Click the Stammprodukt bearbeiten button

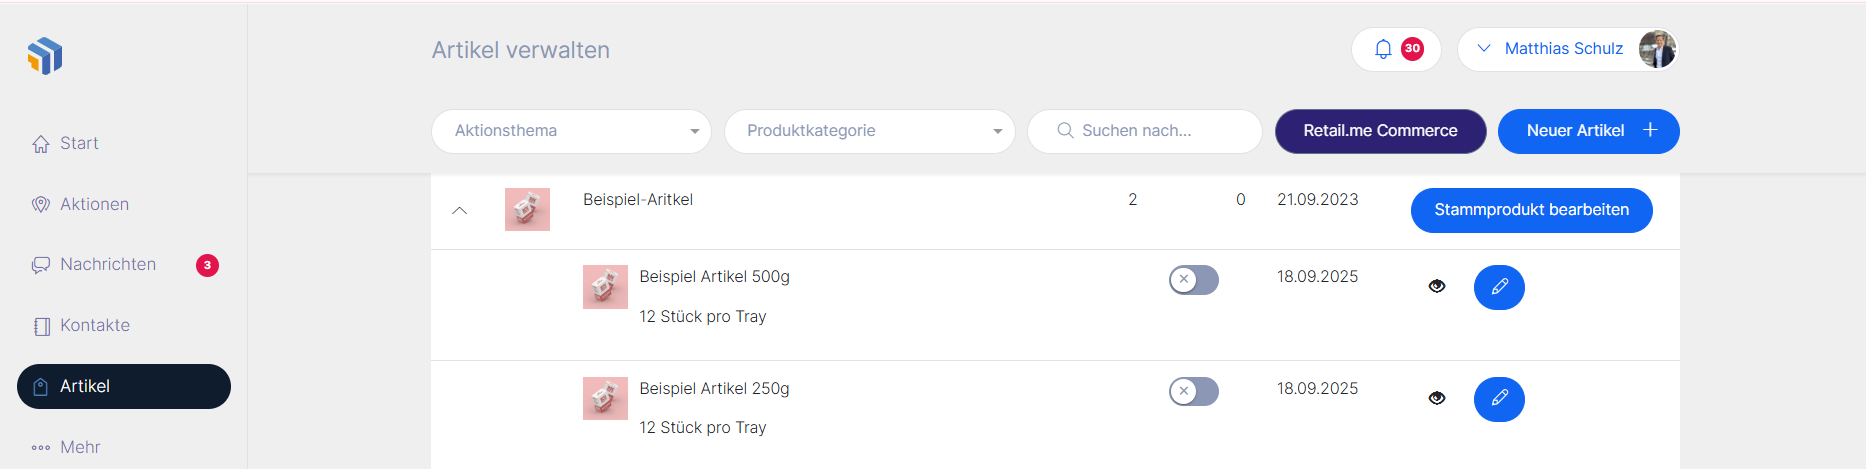(x=1531, y=210)
